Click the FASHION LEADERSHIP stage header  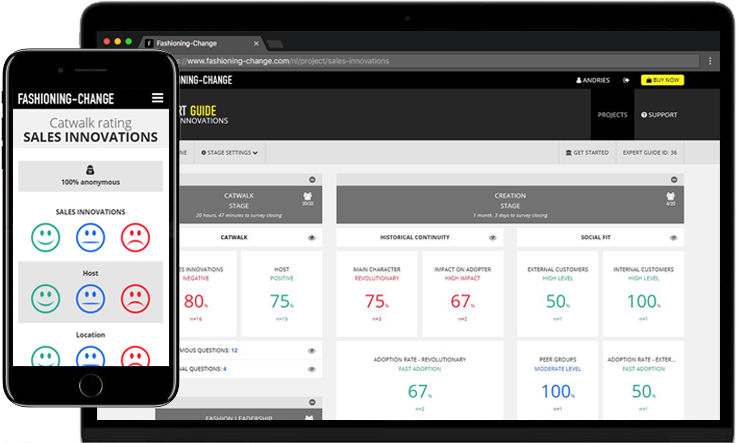pos(239,414)
